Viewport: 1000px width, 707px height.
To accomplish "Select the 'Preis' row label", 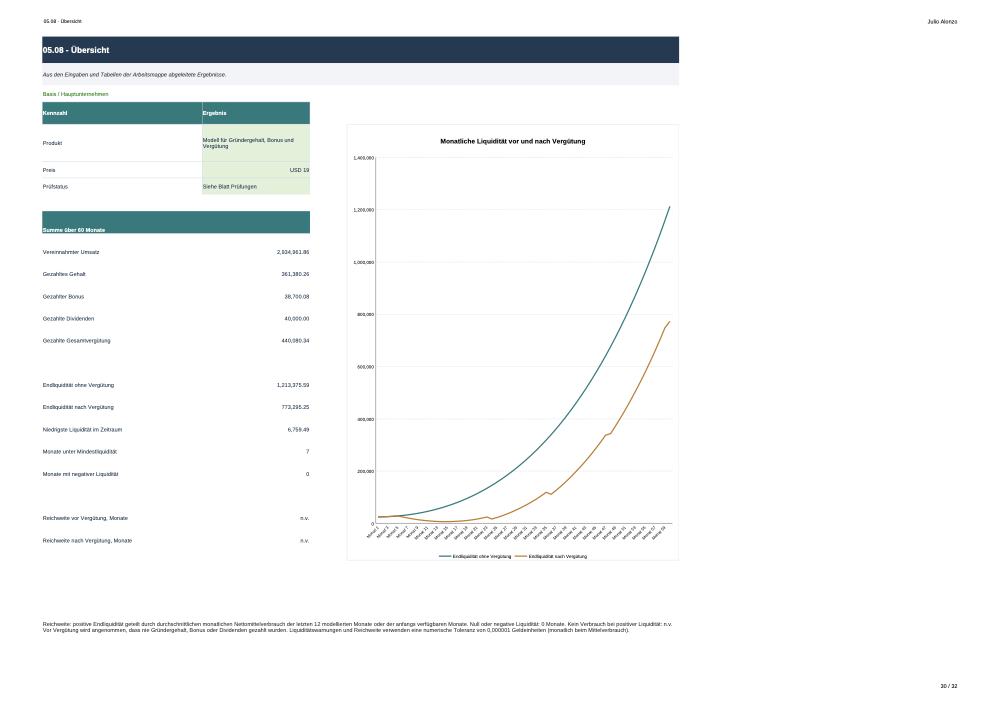I will pos(49,170).
